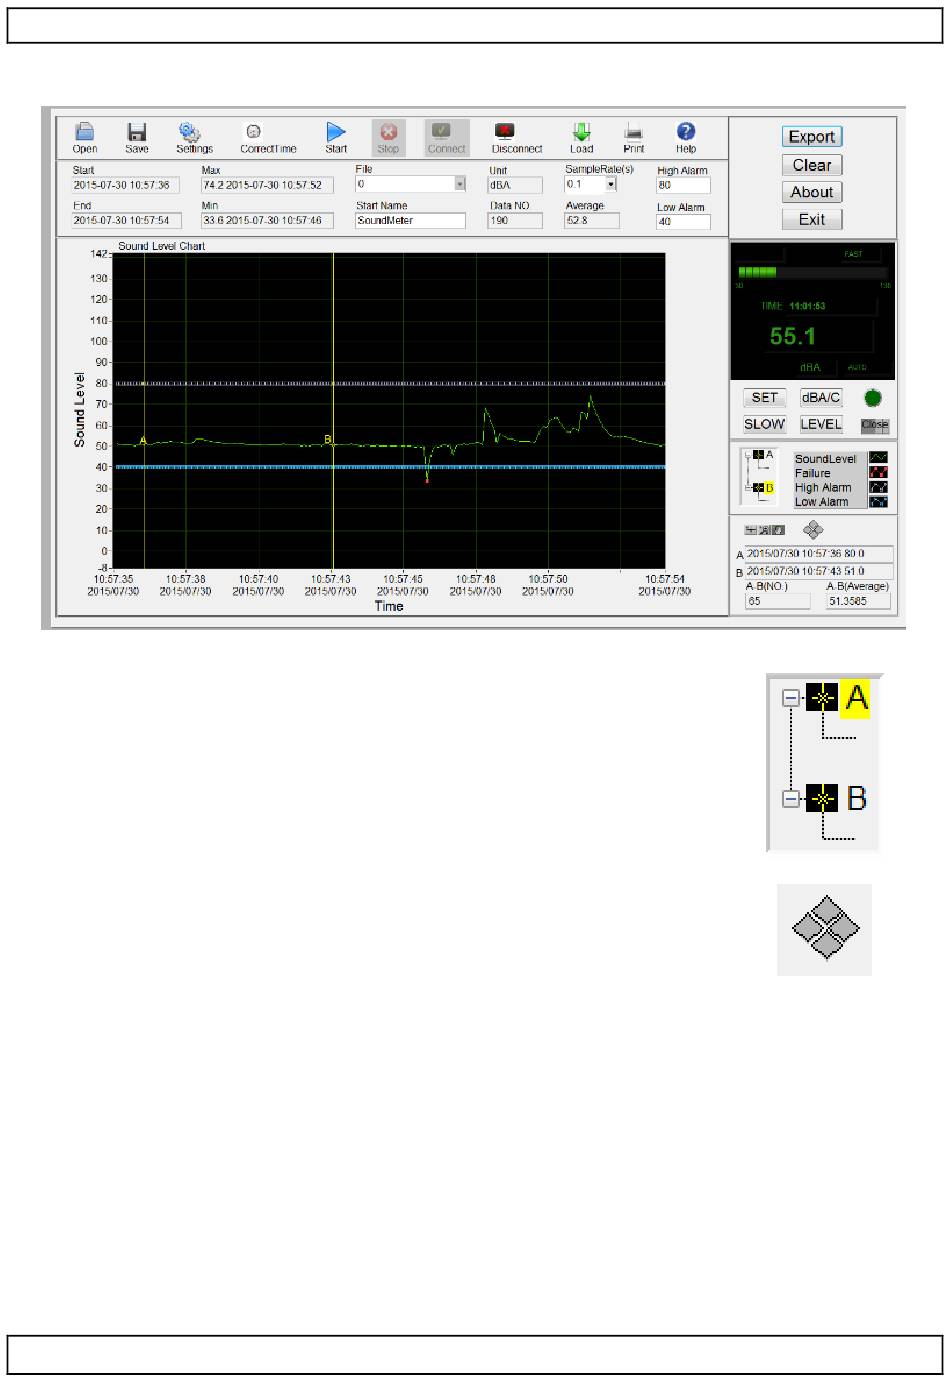Click the Max value field
Screen dimensions: 950x1382
pos(267,185)
